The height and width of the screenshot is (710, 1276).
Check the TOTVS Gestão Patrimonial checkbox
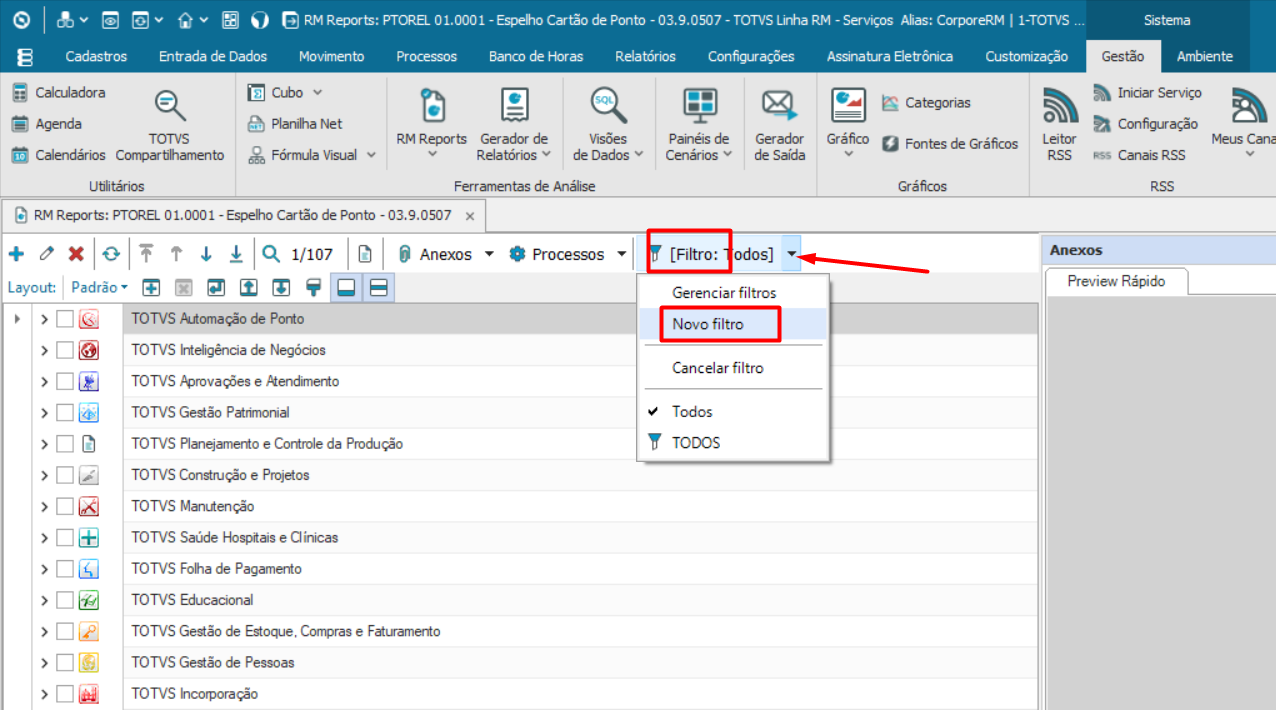[x=65, y=412]
